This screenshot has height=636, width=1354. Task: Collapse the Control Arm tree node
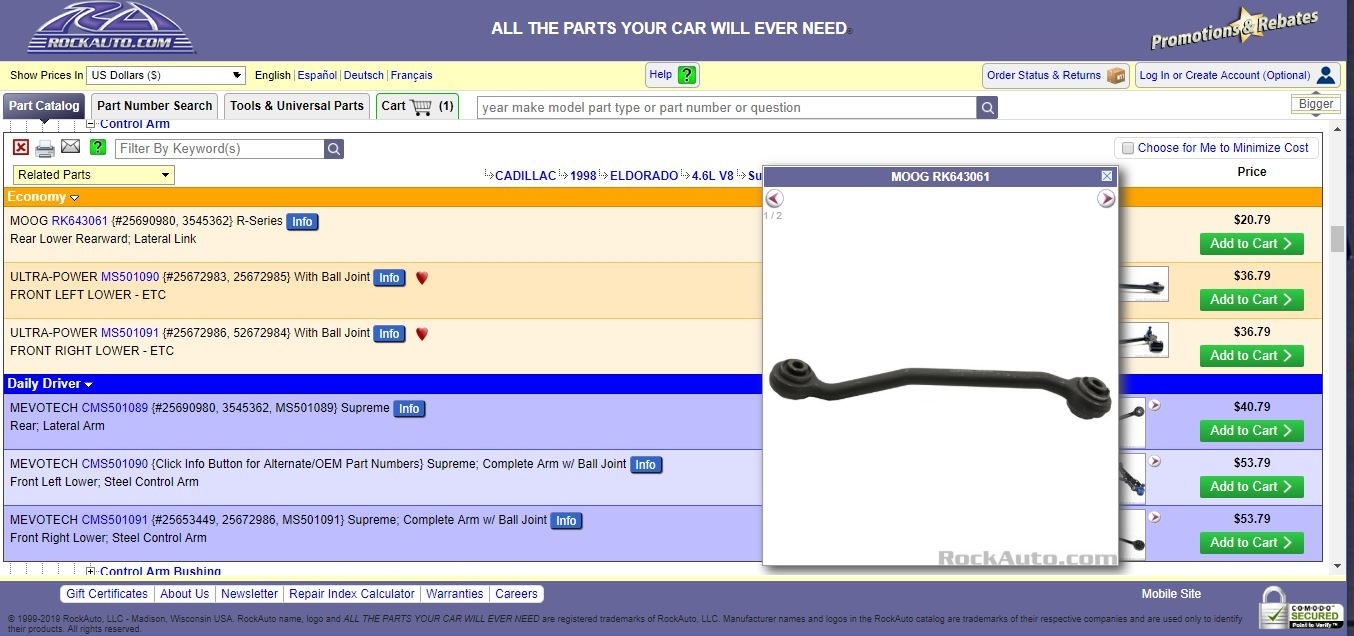90,124
